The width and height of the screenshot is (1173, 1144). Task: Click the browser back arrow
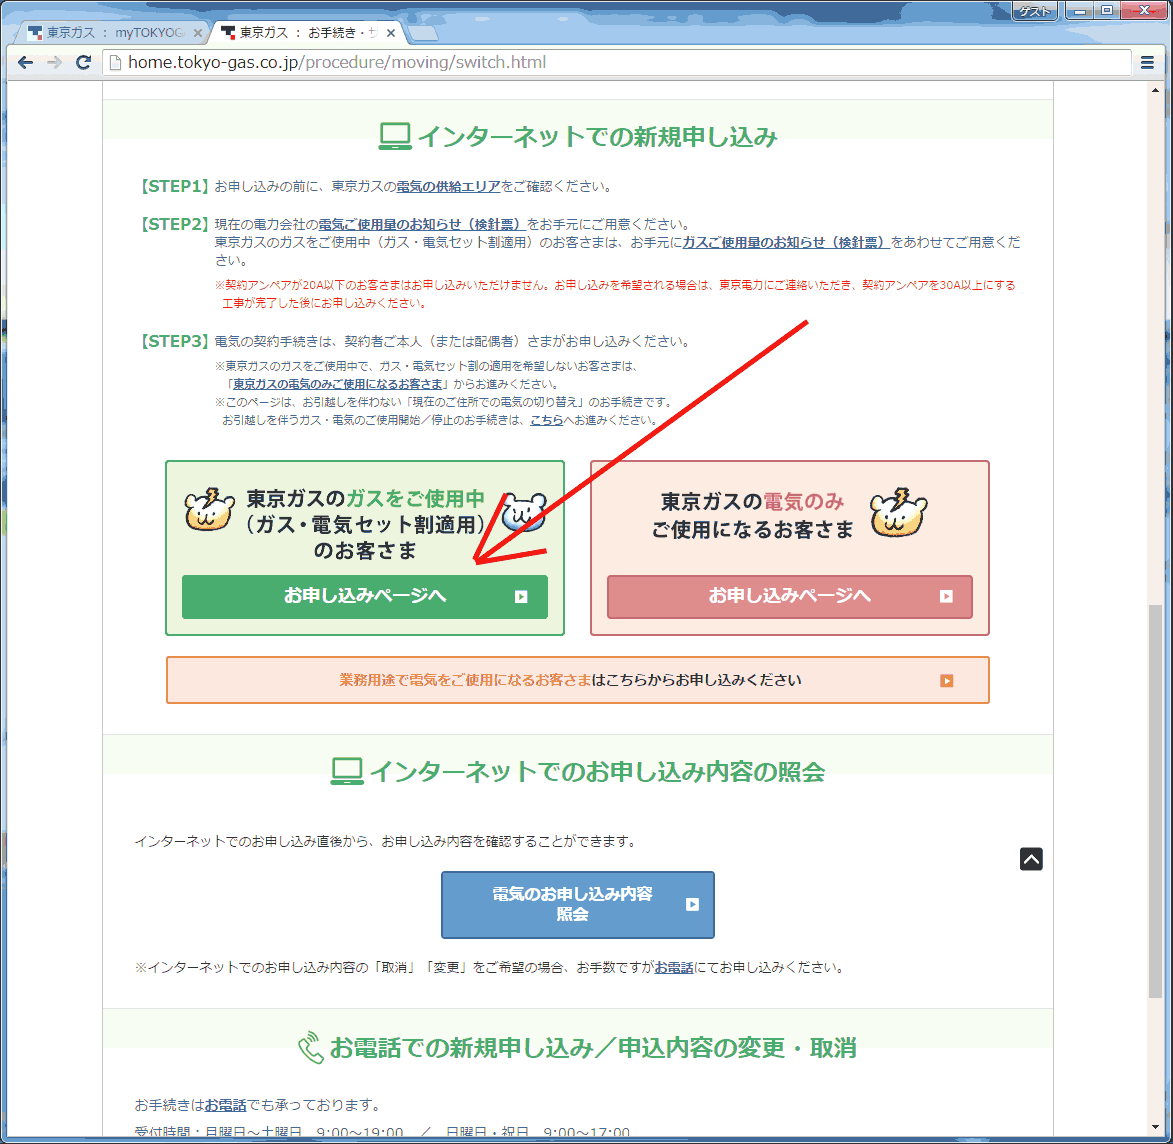tap(25, 63)
